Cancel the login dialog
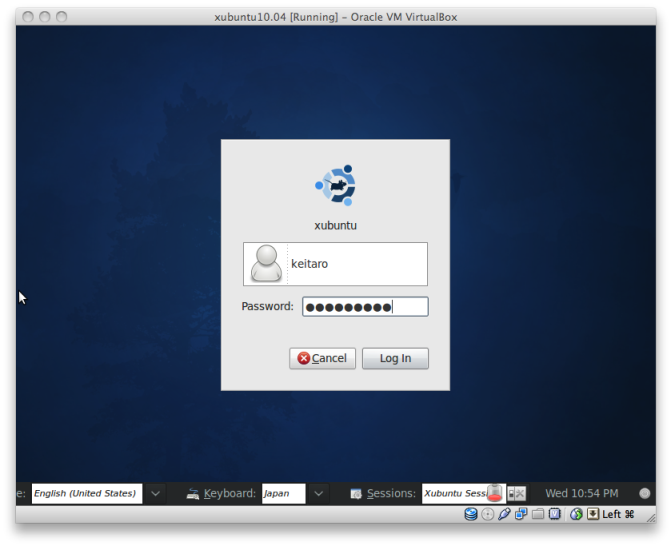 (x=322, y=358)
